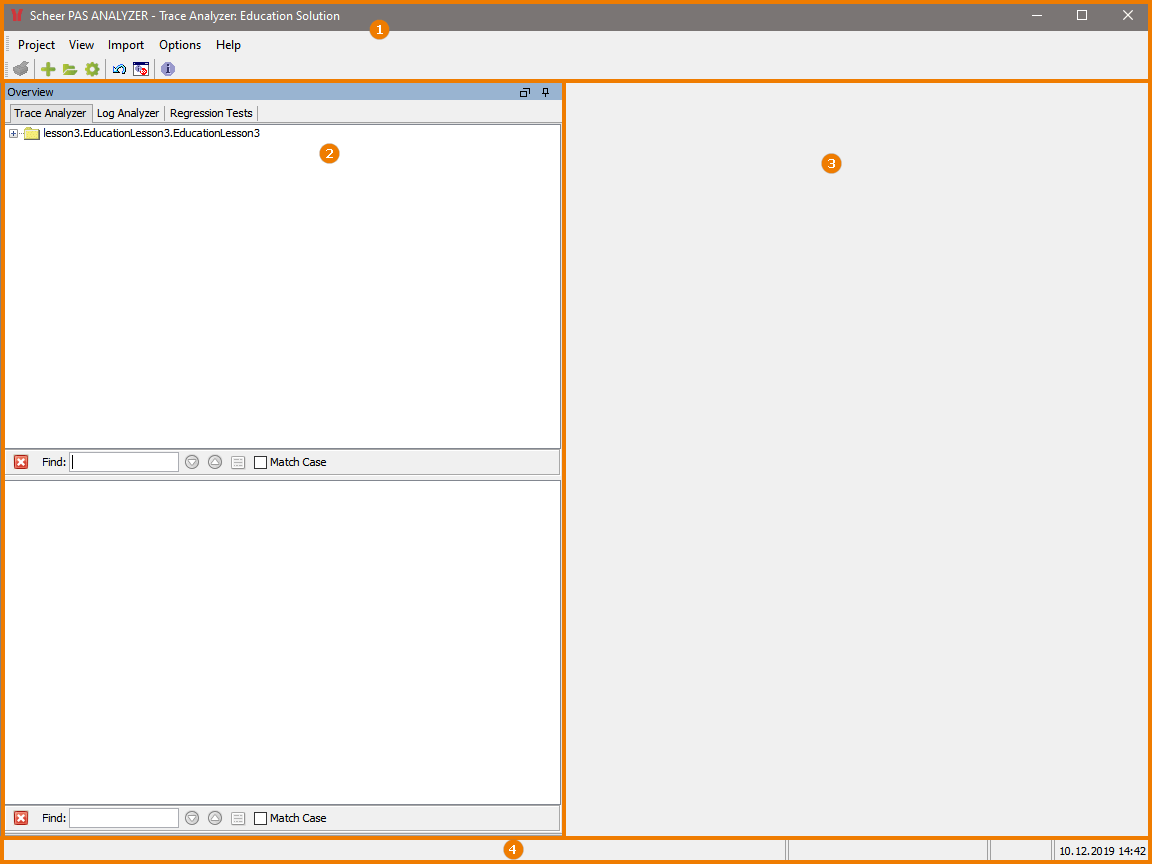Viewport: 1152px width, 864px height.
Task: Trigger Undo with the blue arrow icon
Action: pyautogui.click(x=119, y=68)
